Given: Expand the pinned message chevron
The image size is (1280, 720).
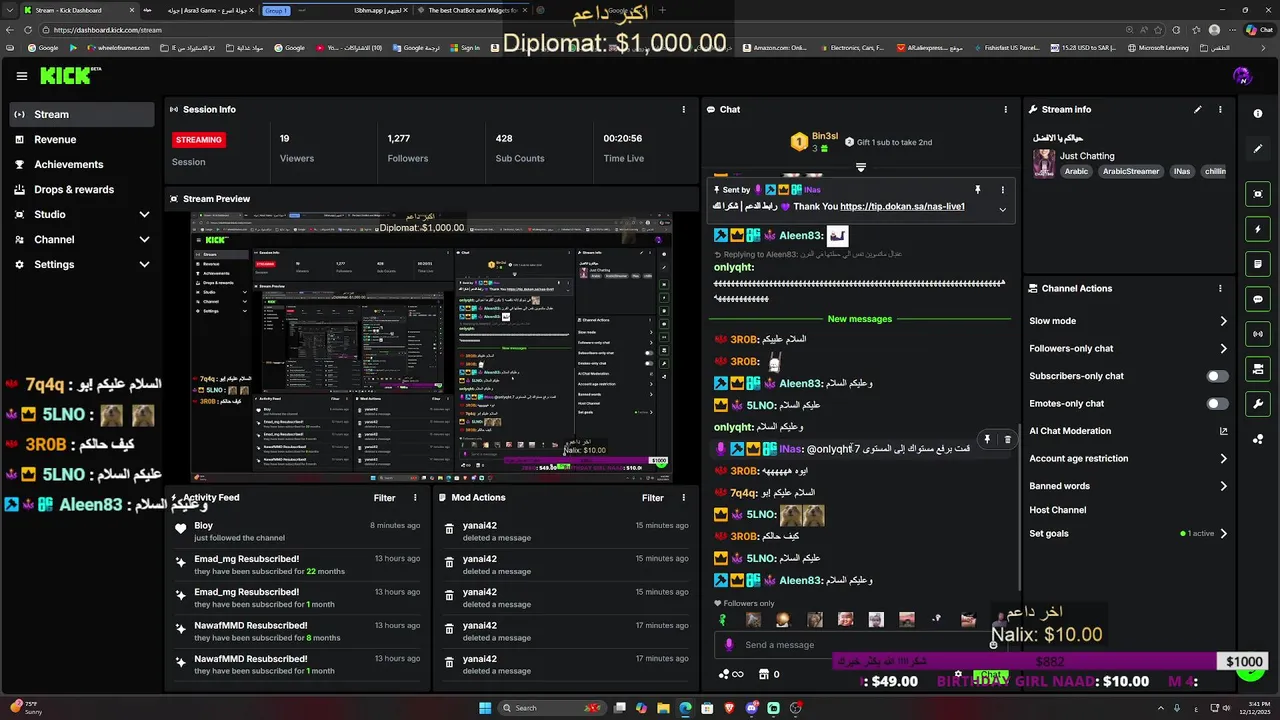Looking at the screenshot, I should 1003,209.
